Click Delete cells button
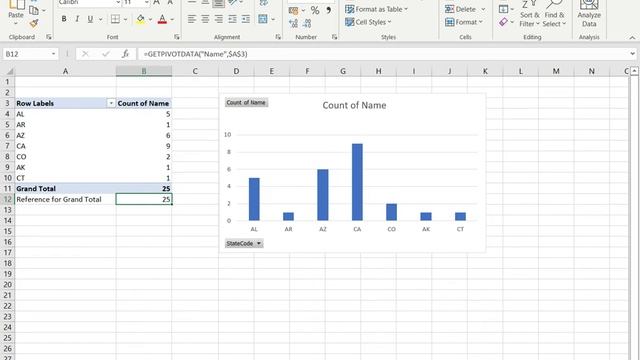 pos(460,9)
